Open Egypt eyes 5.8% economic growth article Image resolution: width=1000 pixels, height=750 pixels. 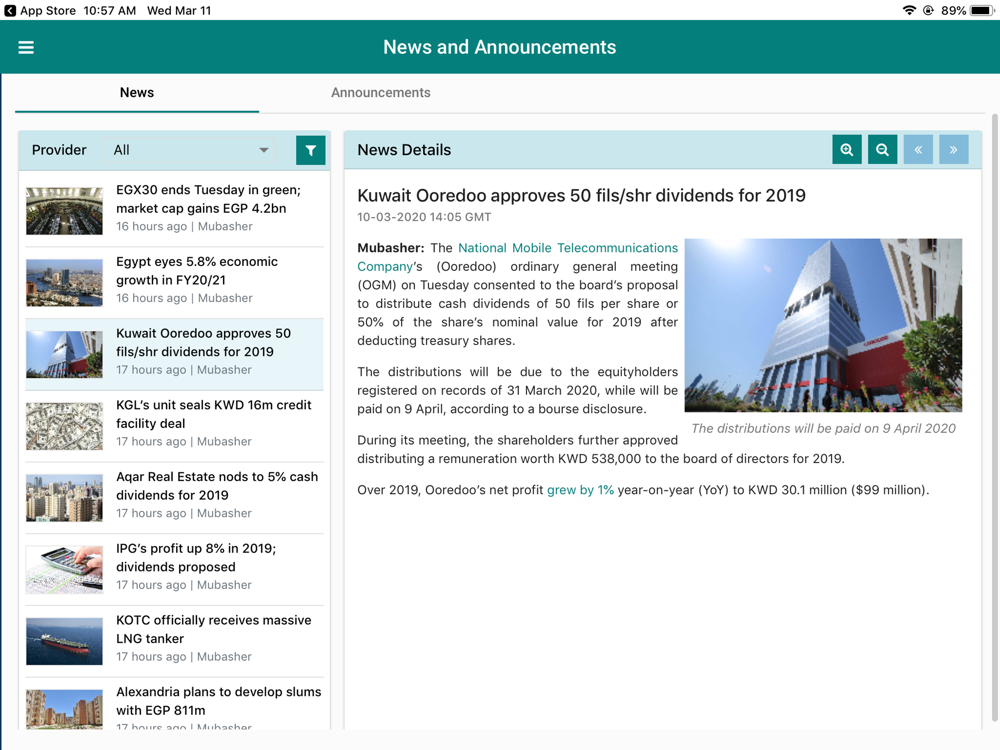tap(174, 283)
